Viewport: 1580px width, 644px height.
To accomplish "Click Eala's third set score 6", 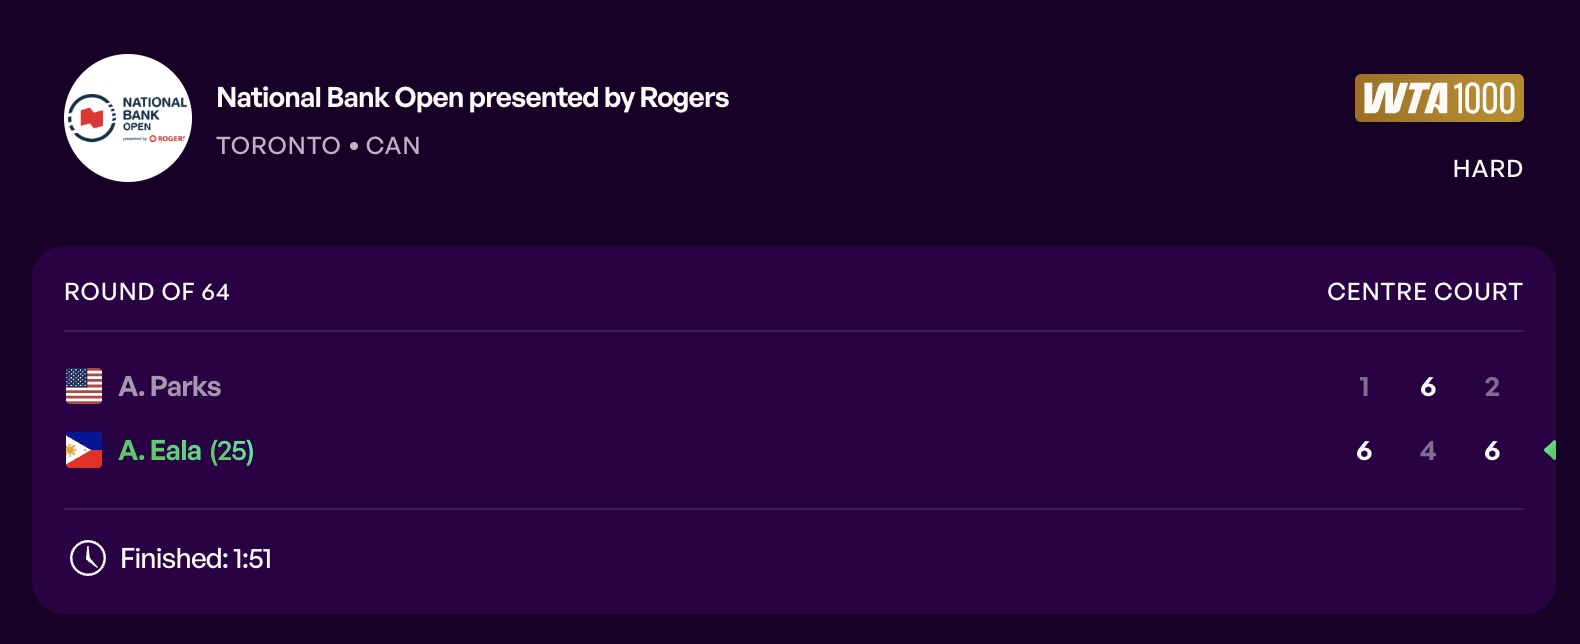I will click(1492, 451).
